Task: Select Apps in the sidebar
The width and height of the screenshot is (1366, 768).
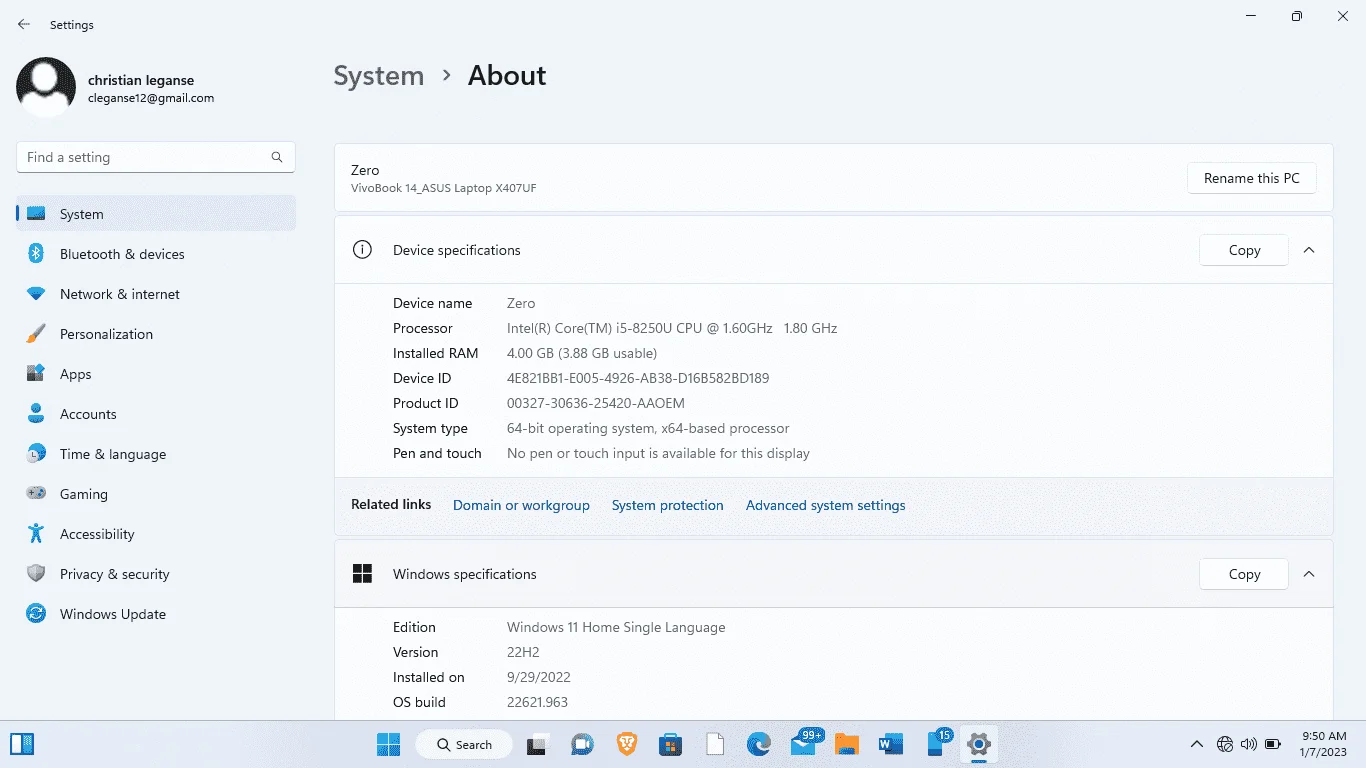Action: pyautogui.click(x=156, y=374)
